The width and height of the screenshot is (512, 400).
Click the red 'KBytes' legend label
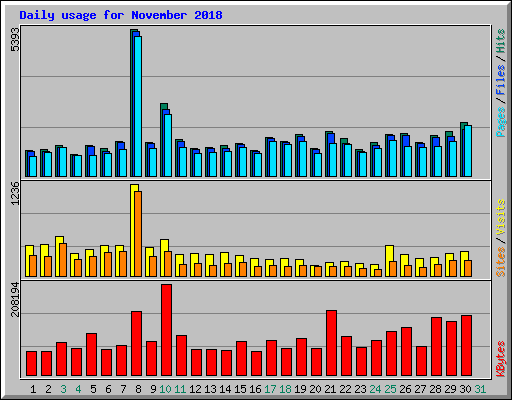tap(501, 359)
